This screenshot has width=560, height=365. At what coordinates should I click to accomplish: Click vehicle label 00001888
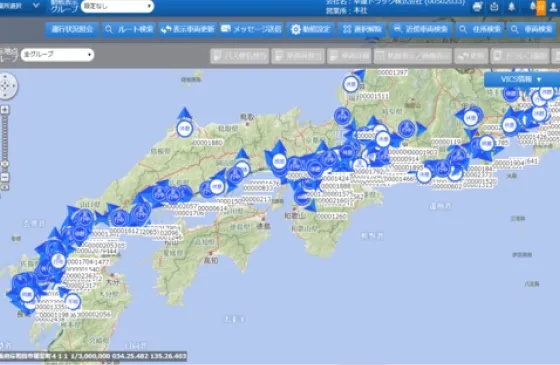(335, 186)
